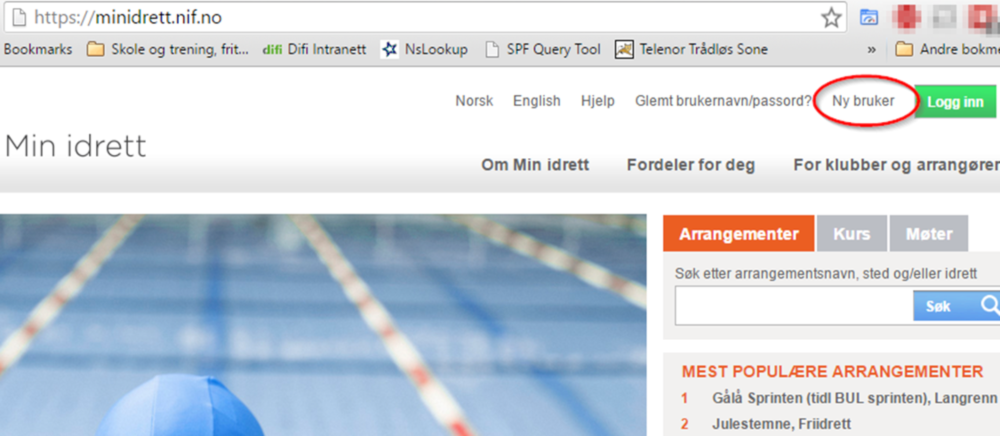Switch to the Møter tab

click(929, 234)
